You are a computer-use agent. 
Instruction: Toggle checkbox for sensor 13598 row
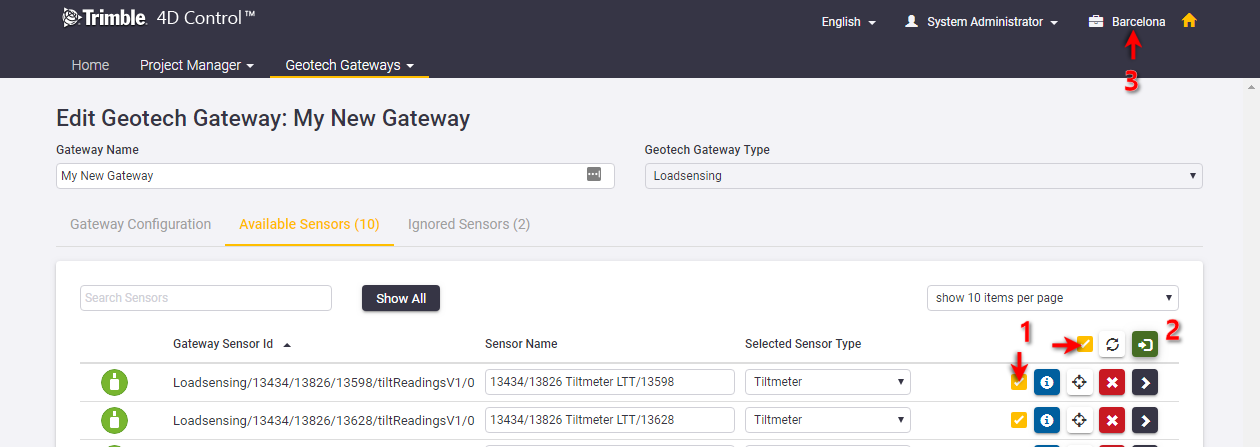(x=1019, y=382)
